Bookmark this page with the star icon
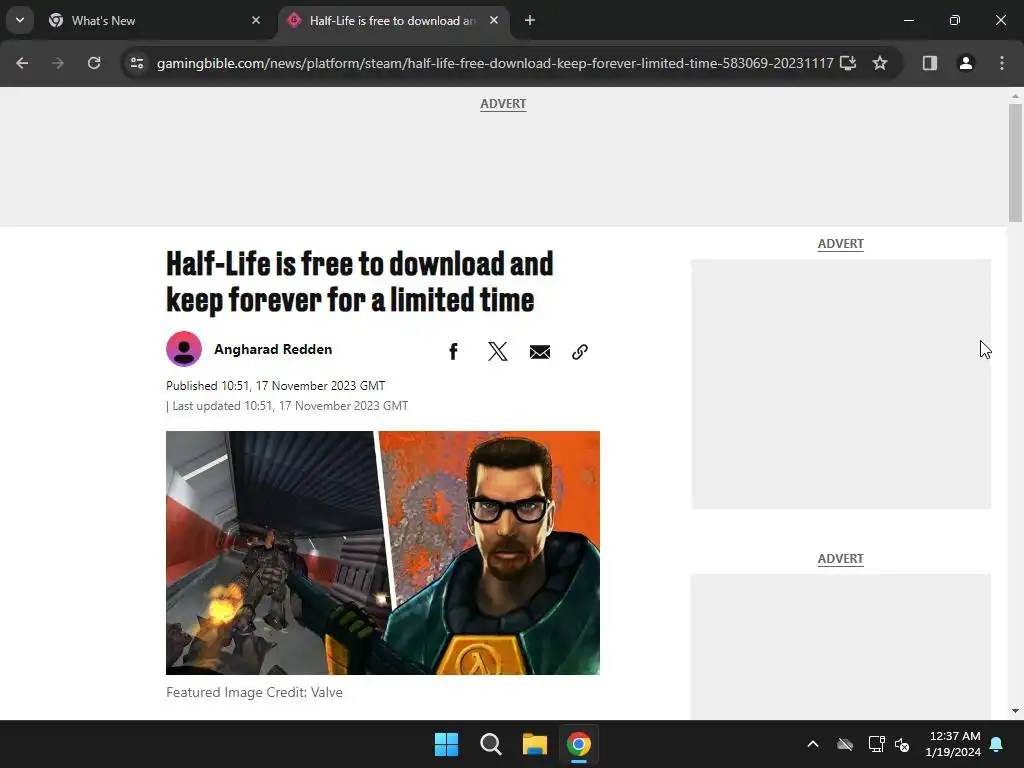Screen dimensions: 1024x768 coord(880,63)
